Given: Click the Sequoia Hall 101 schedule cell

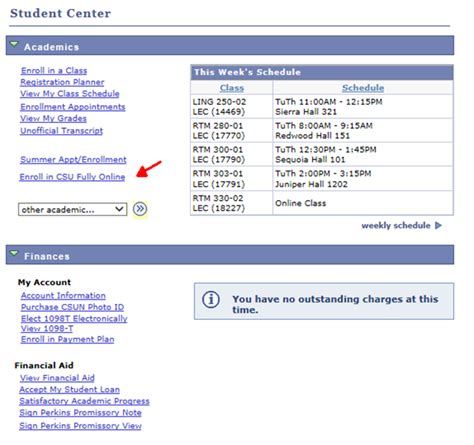Looking at the screenshot, I should [x=363, y=155].
